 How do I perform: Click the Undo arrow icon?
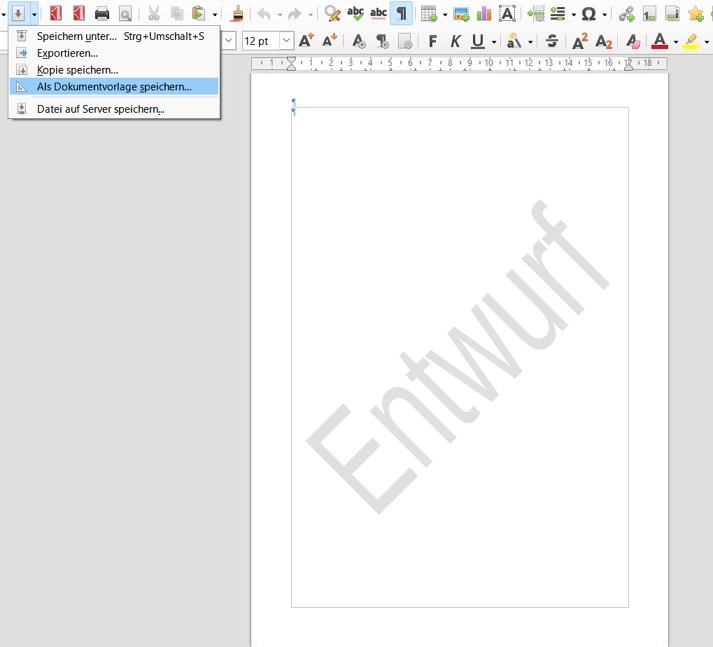coord(264,14)
